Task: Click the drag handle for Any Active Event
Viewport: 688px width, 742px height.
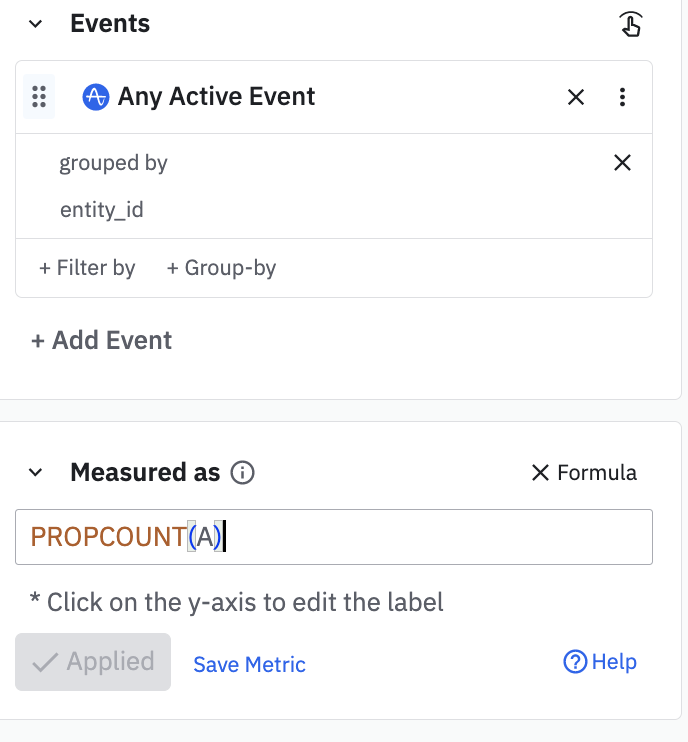Action: coord(39,97)
